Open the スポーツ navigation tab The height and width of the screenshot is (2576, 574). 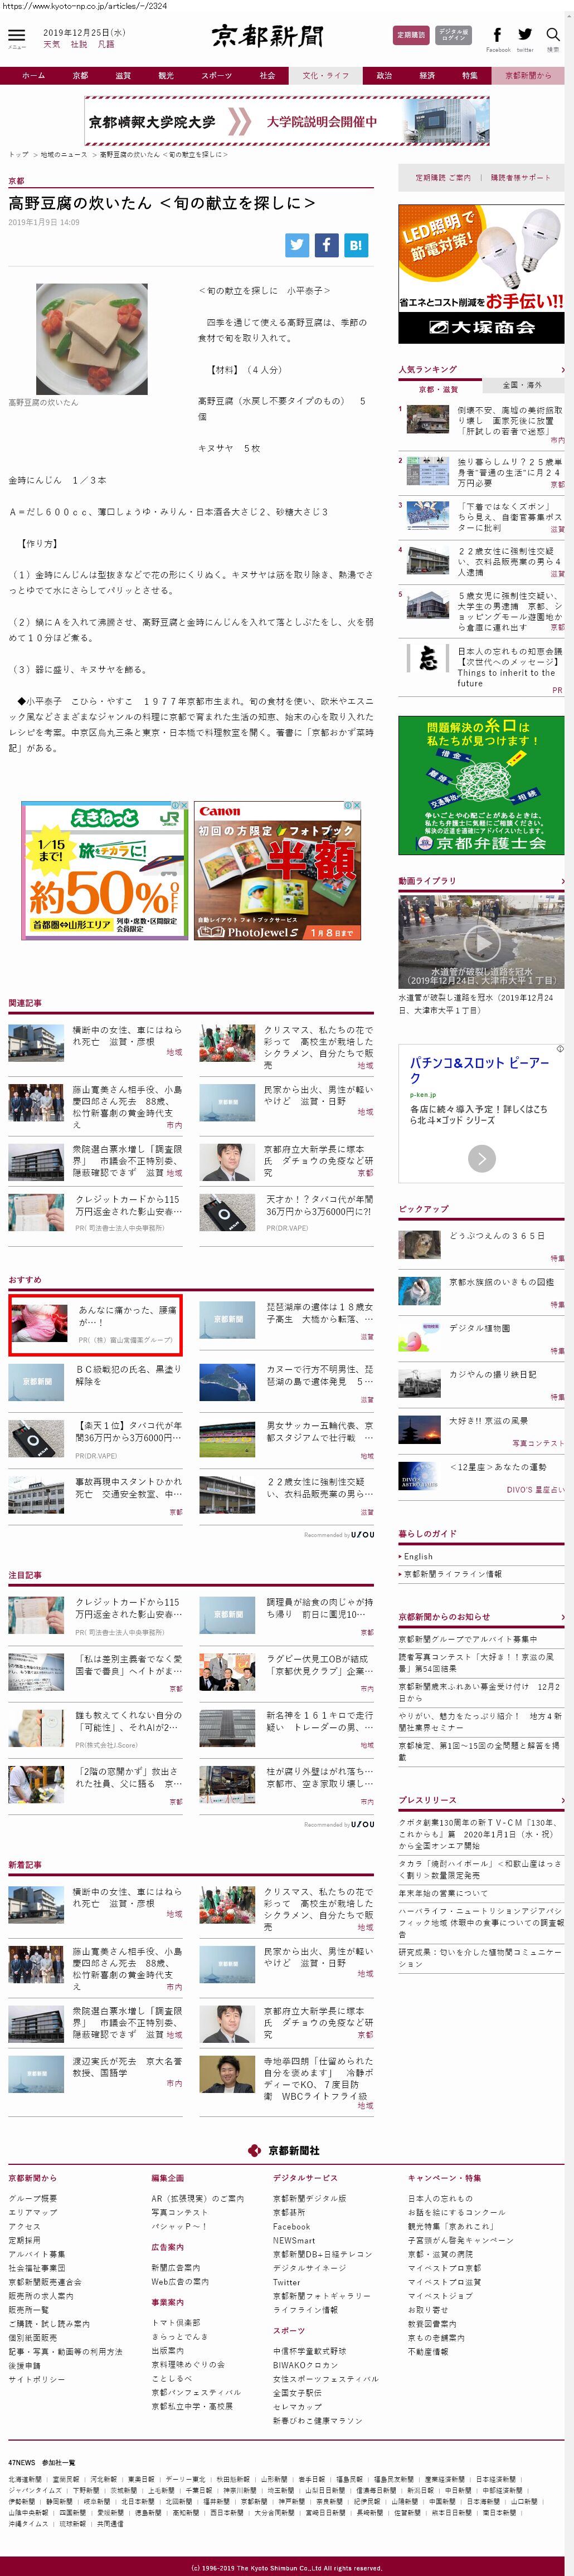point(216,76)
